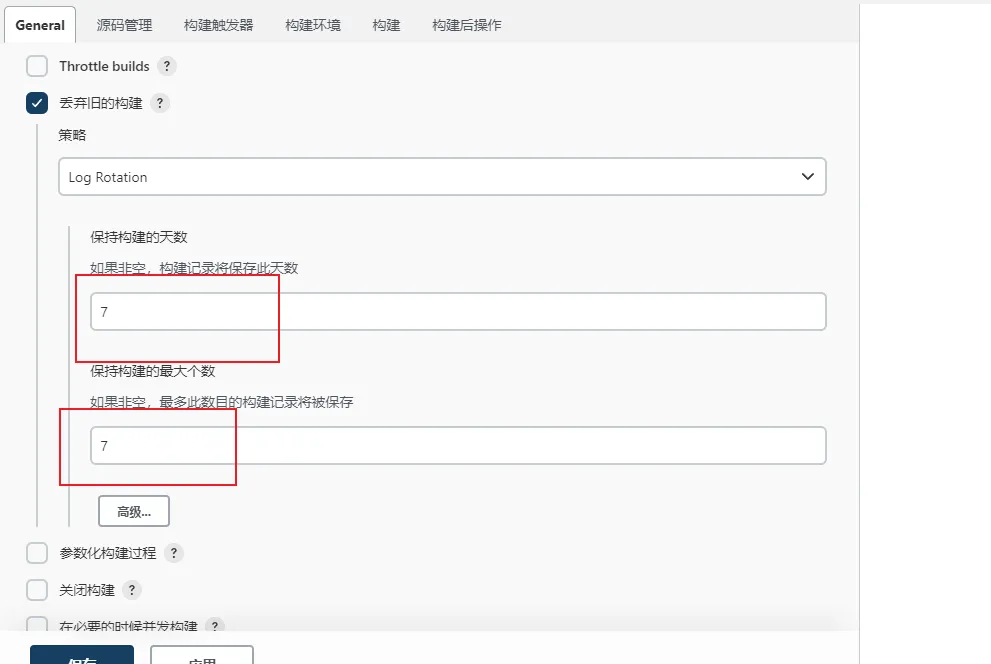Select the 构建 tab

pyautogui.click(x=386, y=25)
